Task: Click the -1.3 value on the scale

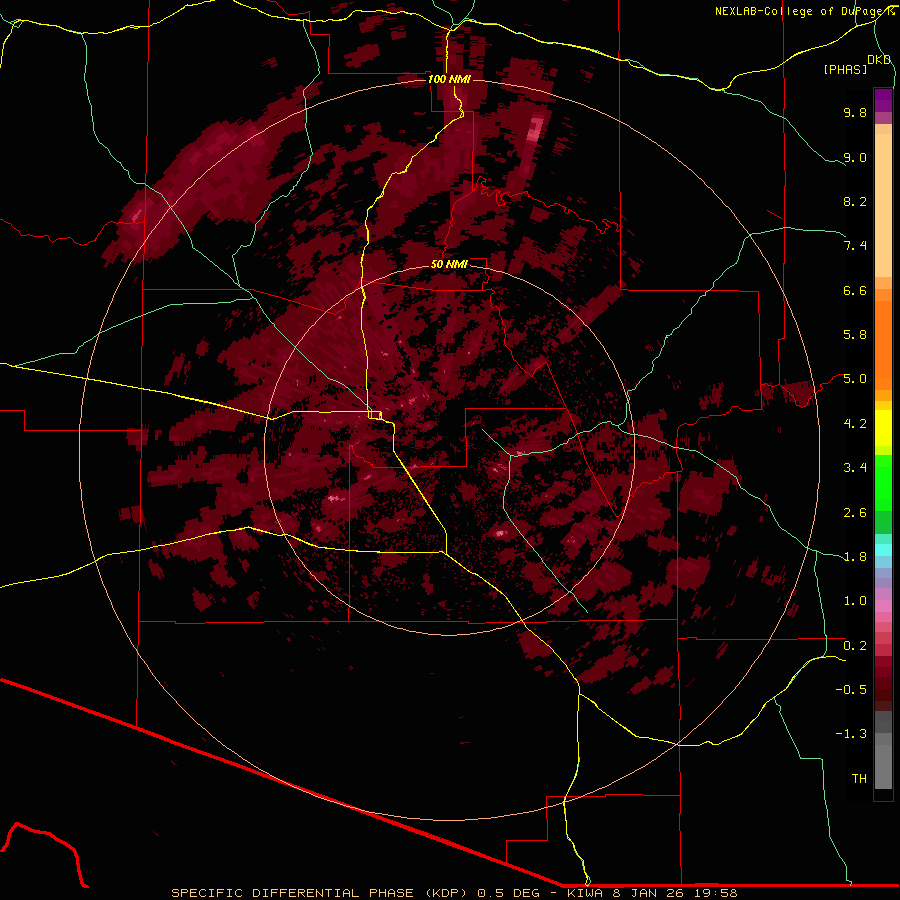Action: (x=851, y=734)
